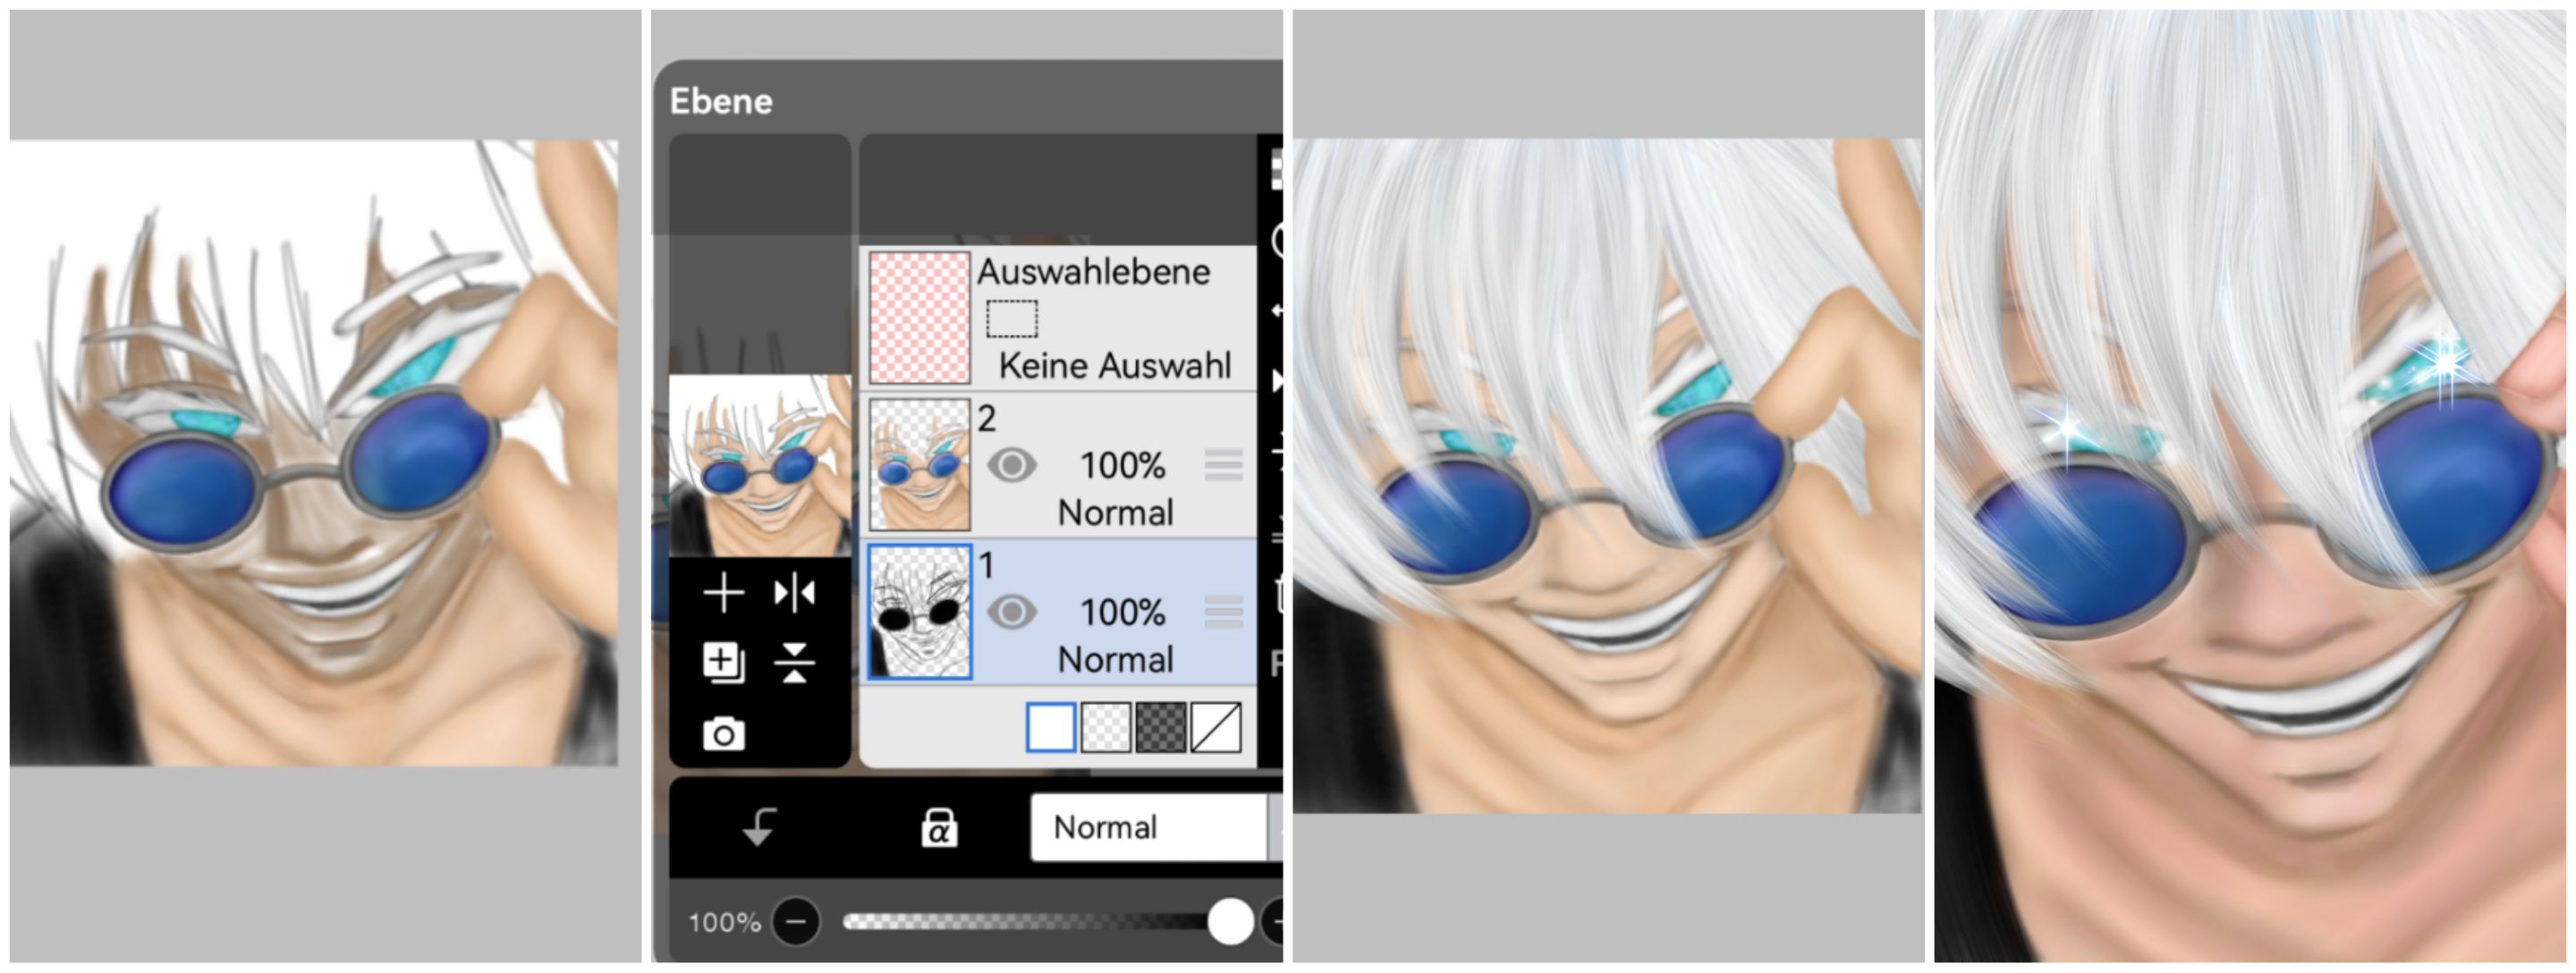Open the final sparkling-eyes close-up image

(2250, 486)
